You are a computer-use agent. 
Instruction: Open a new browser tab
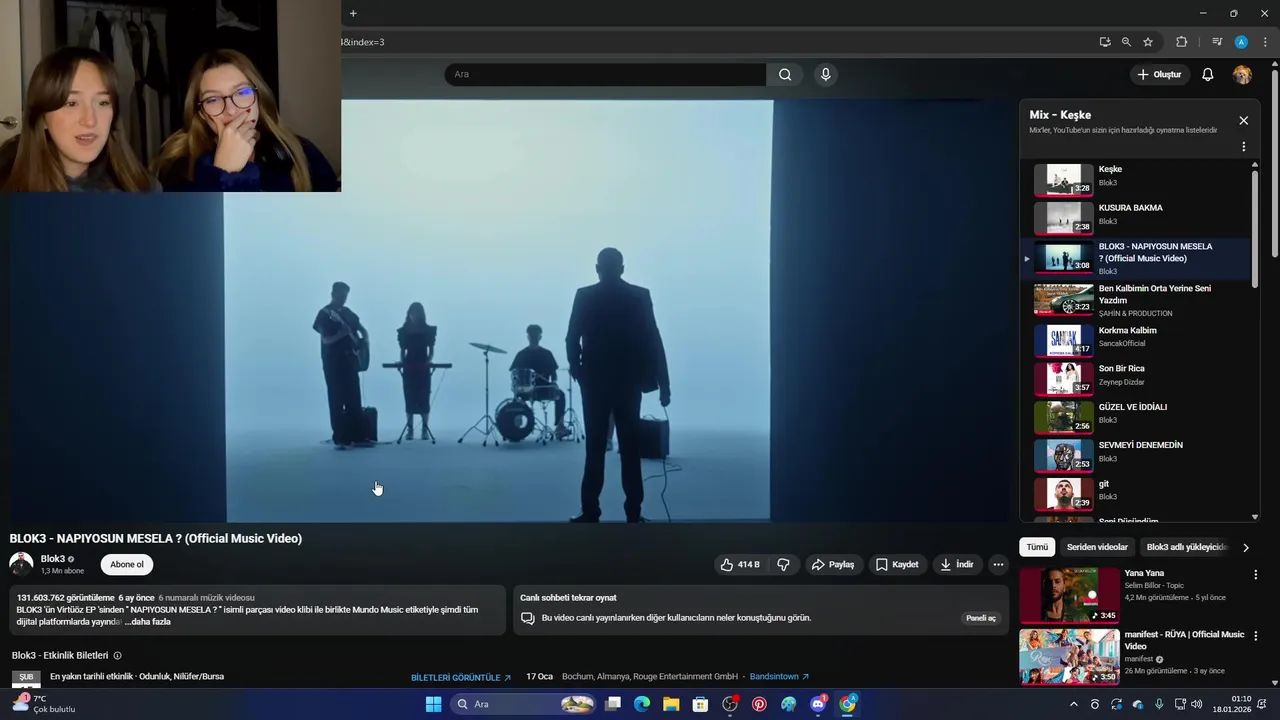point(353,13)
